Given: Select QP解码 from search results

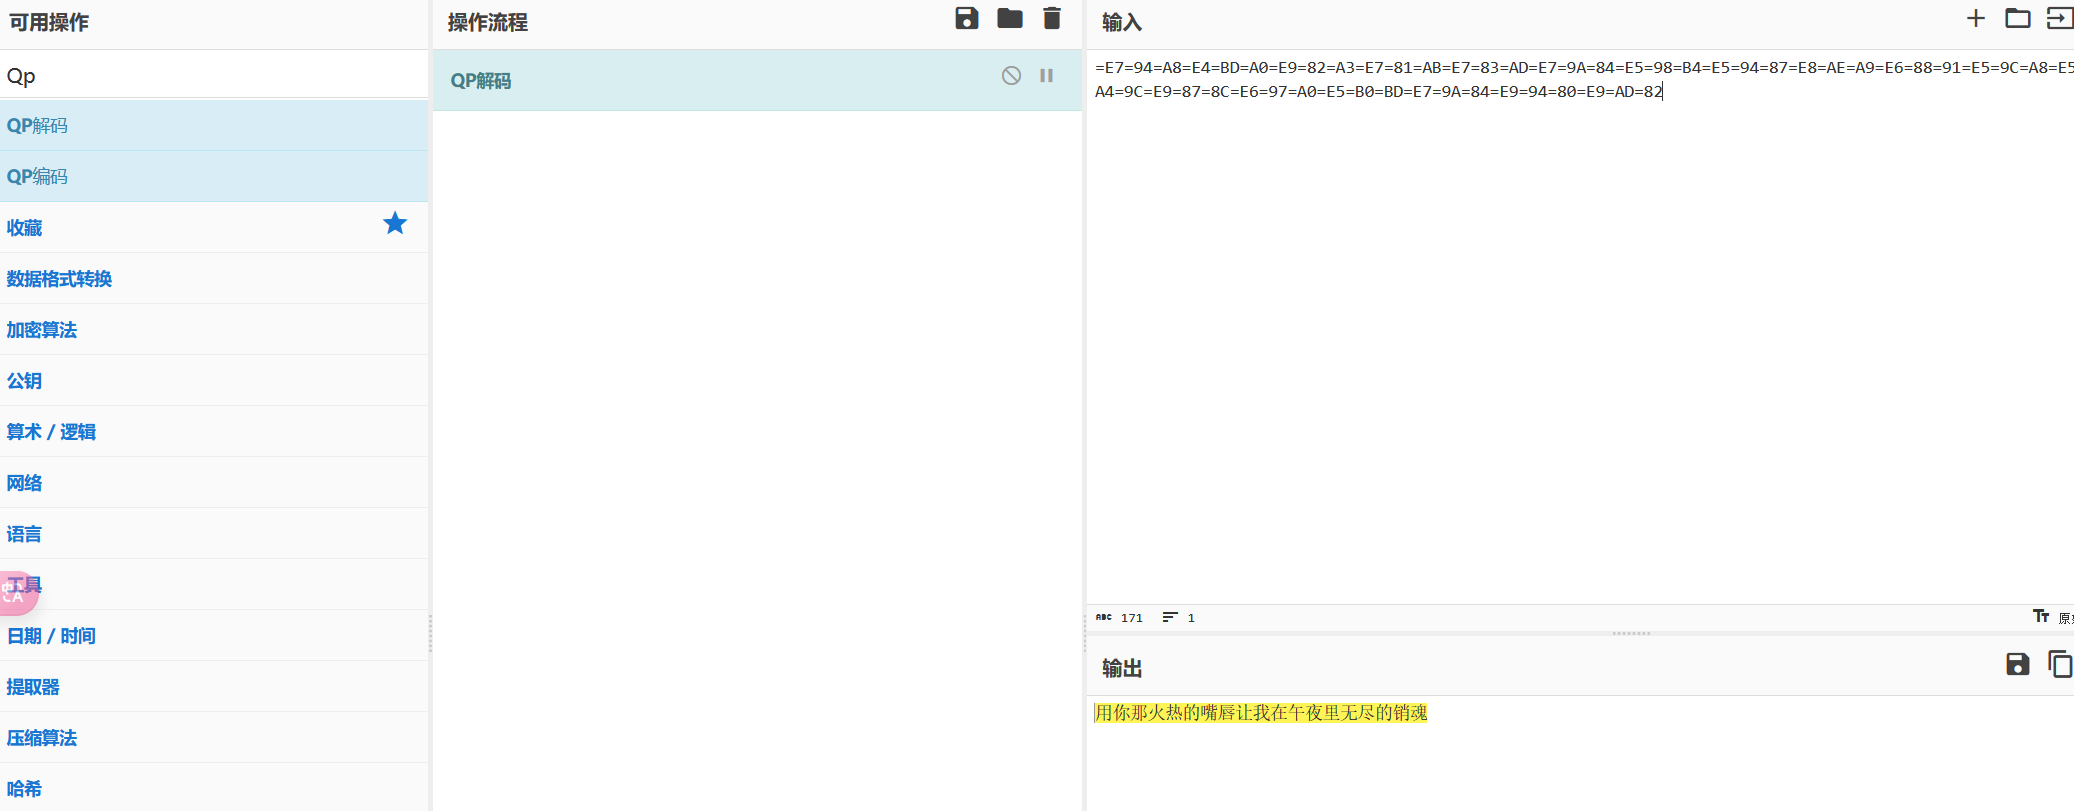Looking at the screenshot, I should coord(38,126).
